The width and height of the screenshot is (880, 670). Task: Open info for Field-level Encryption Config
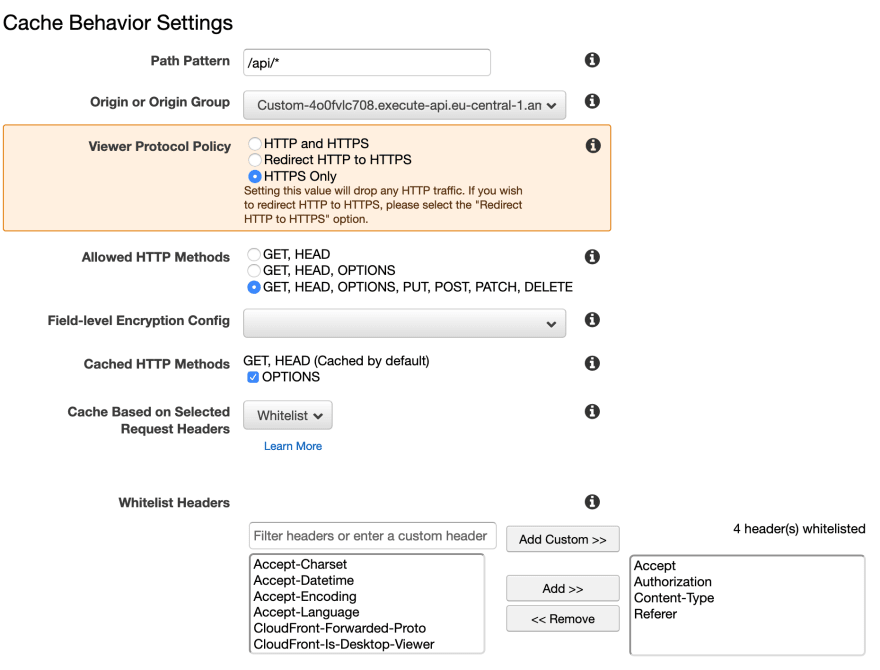[592, 320]
